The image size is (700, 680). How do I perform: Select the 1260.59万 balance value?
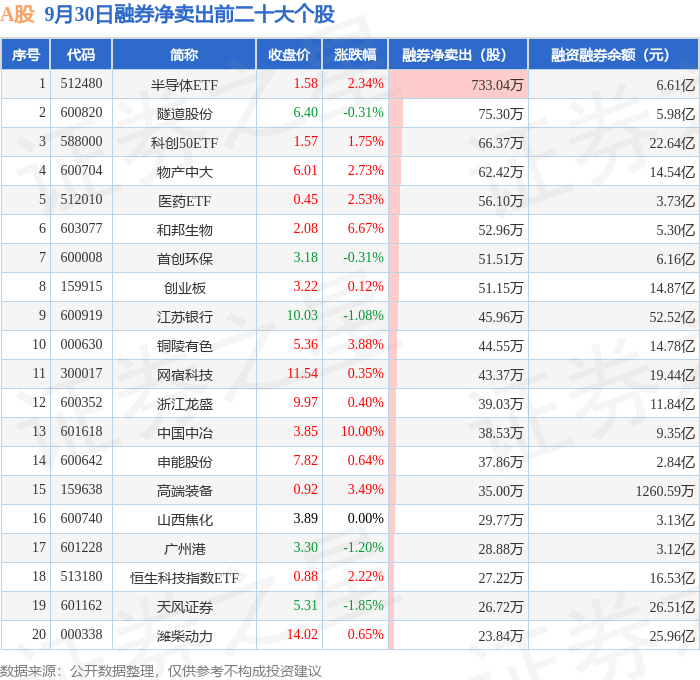click(x=665, y=491)
